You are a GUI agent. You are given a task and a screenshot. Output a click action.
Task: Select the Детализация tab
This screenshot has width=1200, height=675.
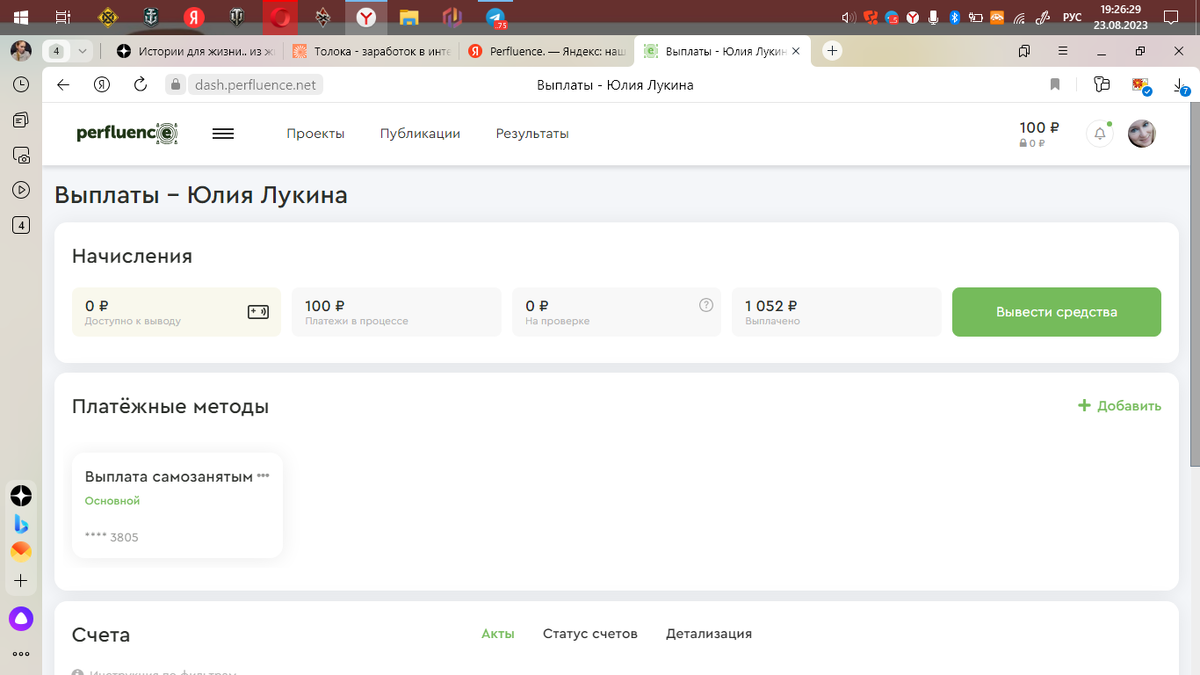pos(709,633)
